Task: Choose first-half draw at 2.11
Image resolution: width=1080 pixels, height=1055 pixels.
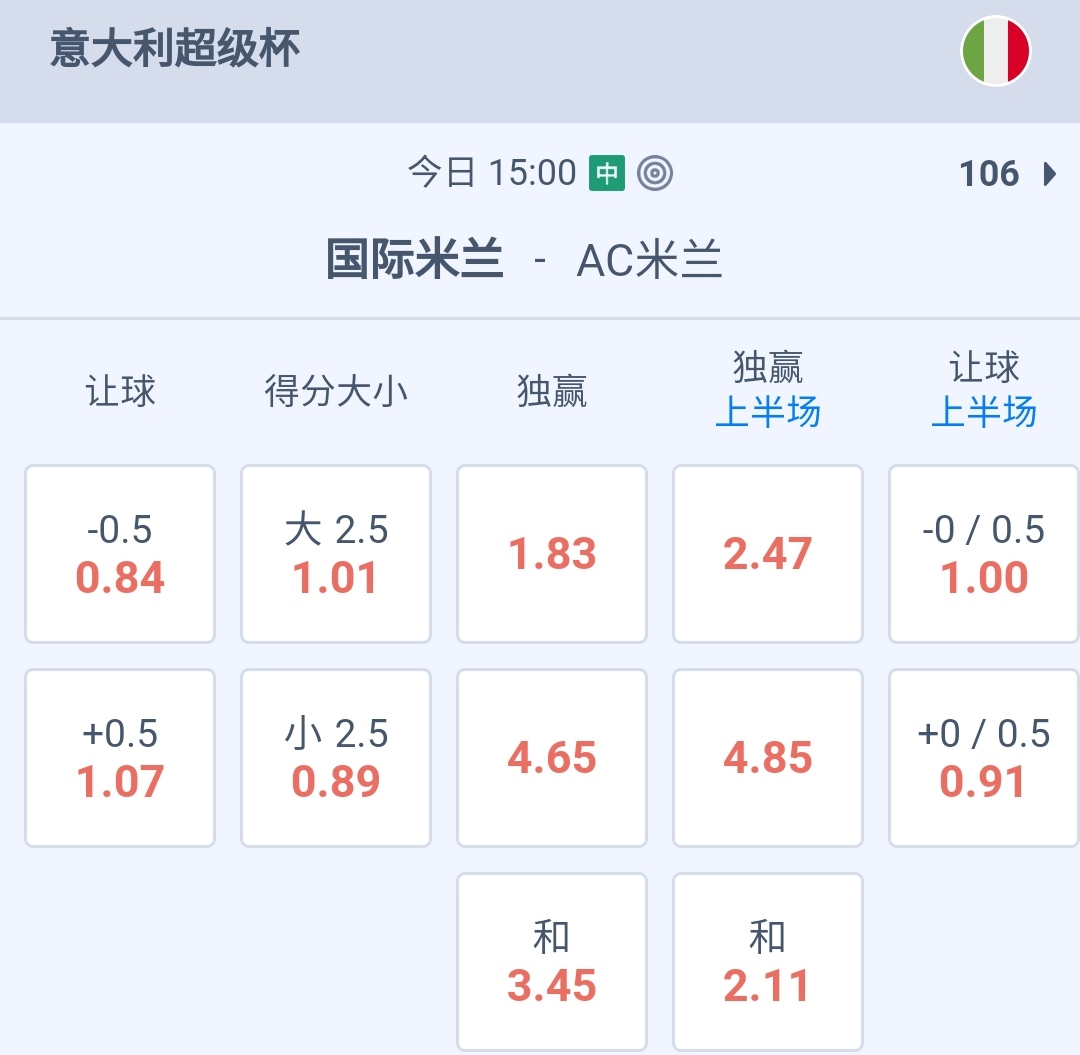Action: point(768,962)
